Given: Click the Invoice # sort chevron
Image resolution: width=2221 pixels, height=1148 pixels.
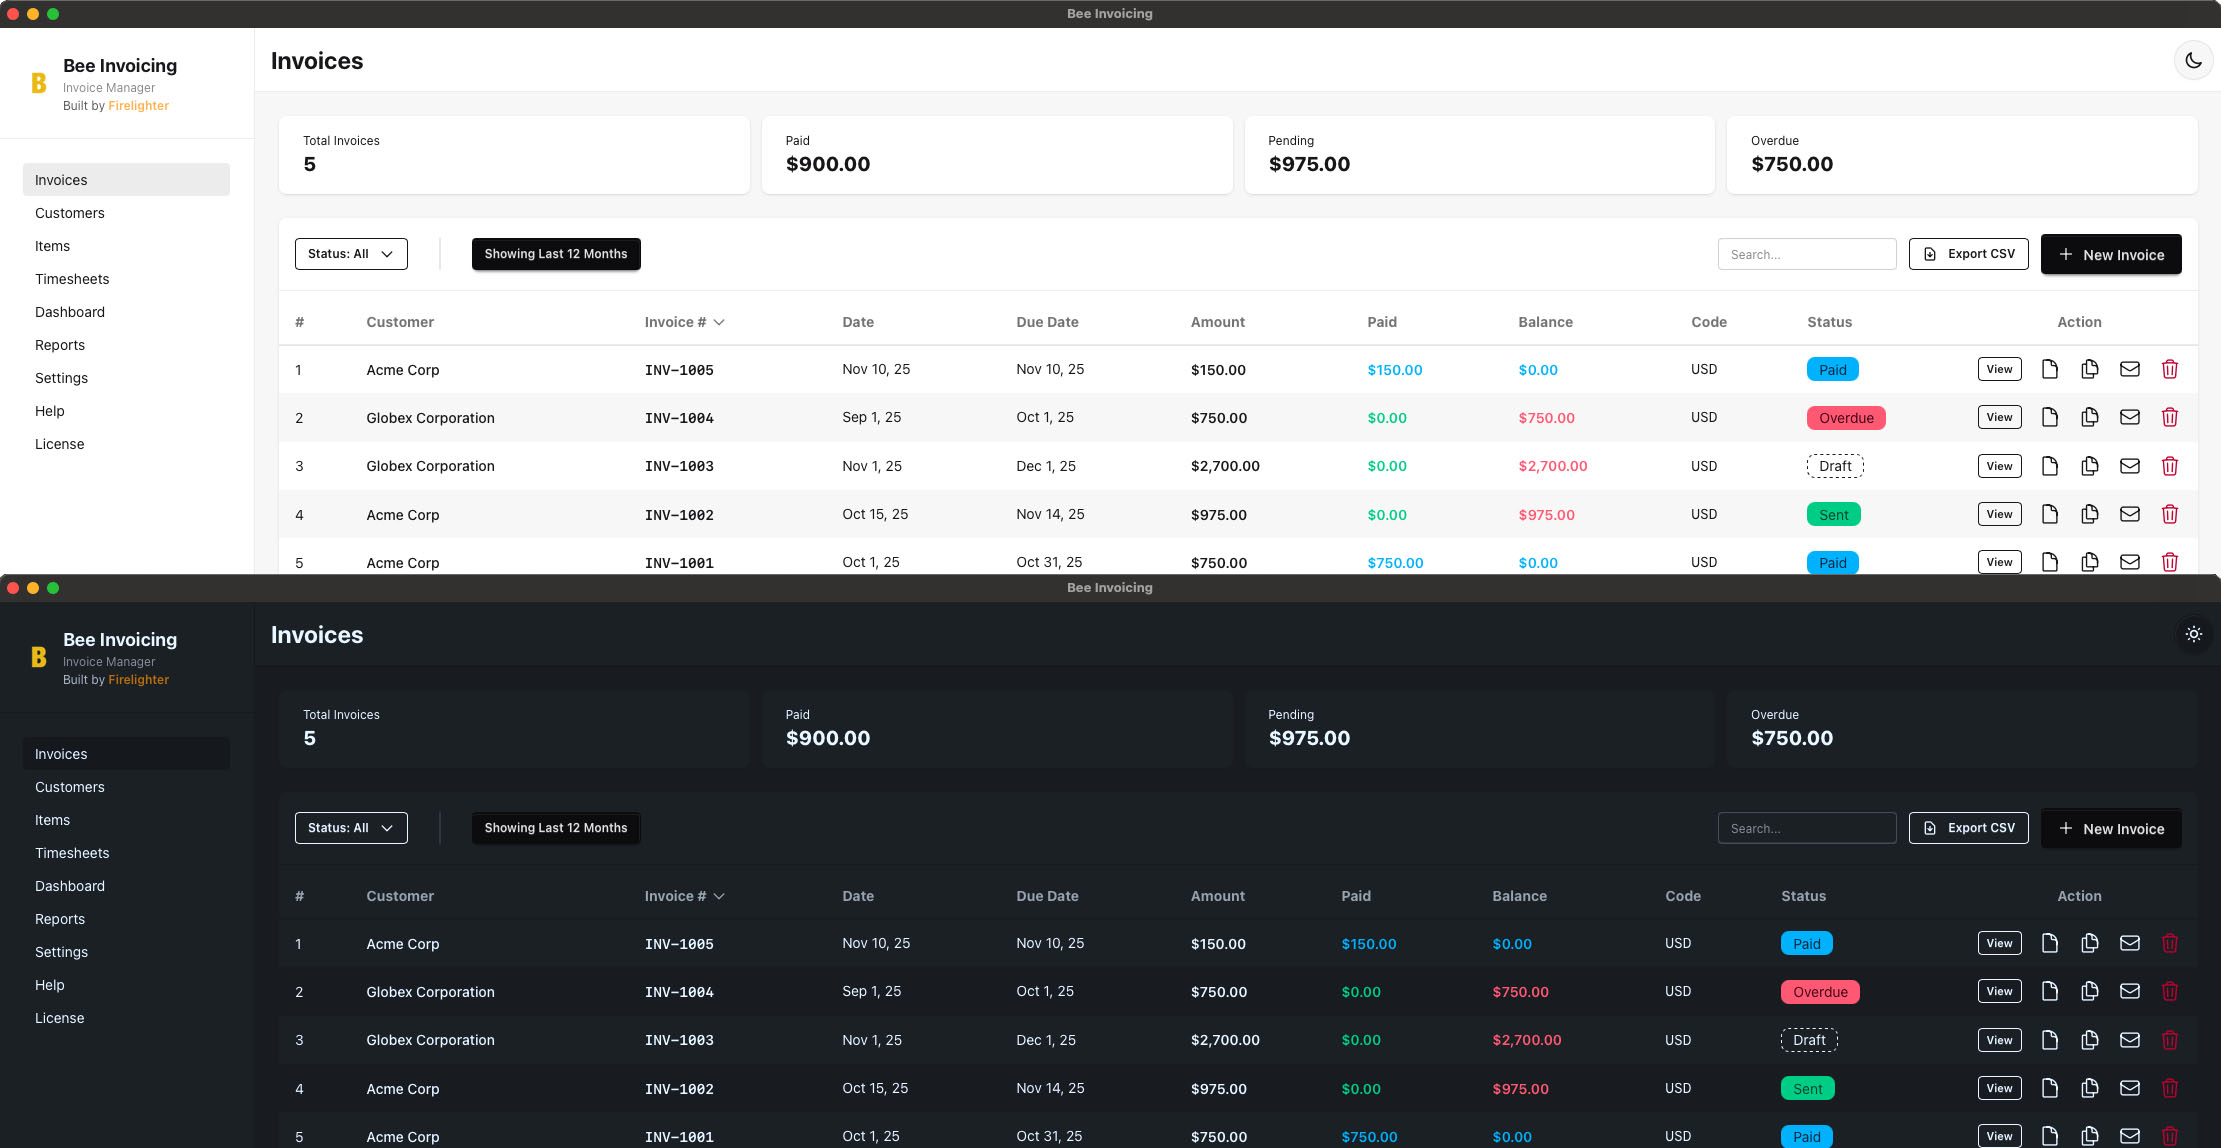Looking at the screenshot, I should point(720,322).
